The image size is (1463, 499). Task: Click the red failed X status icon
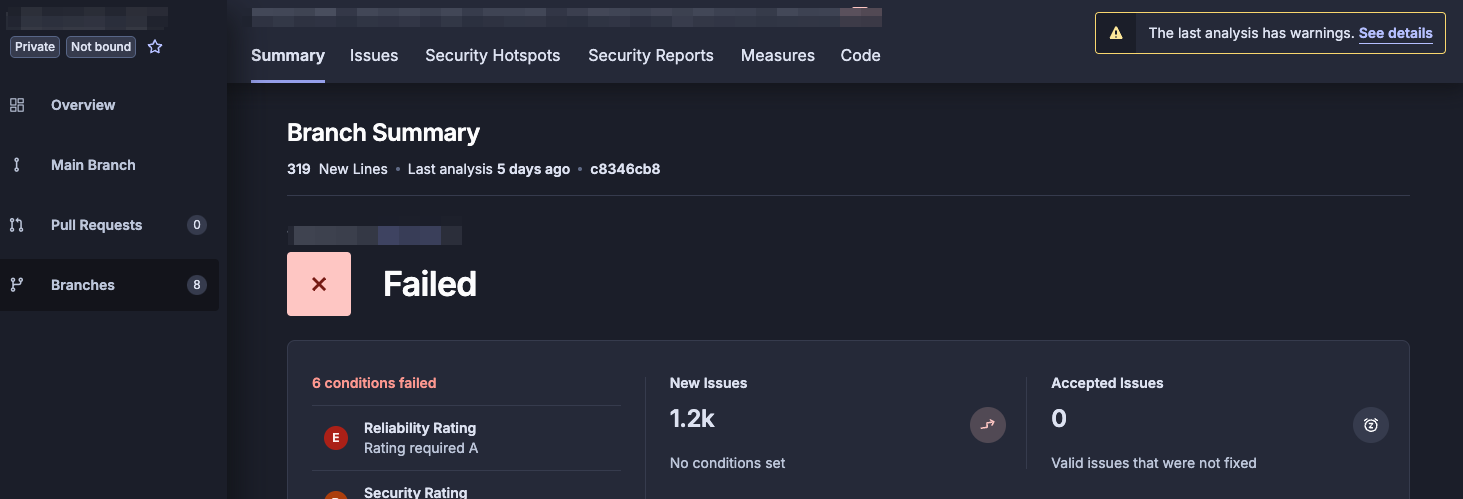319,284
